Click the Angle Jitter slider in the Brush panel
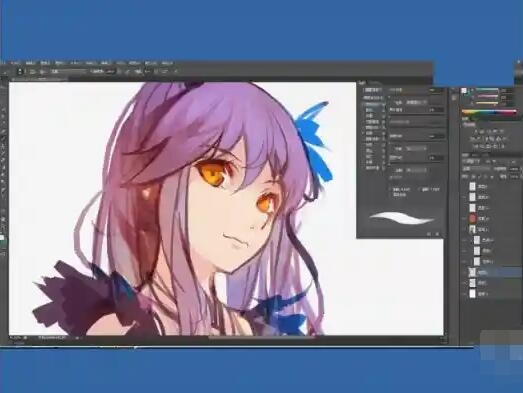Image resolution: width=523 pixels, height=393 pixels. [x=417, y=140]
